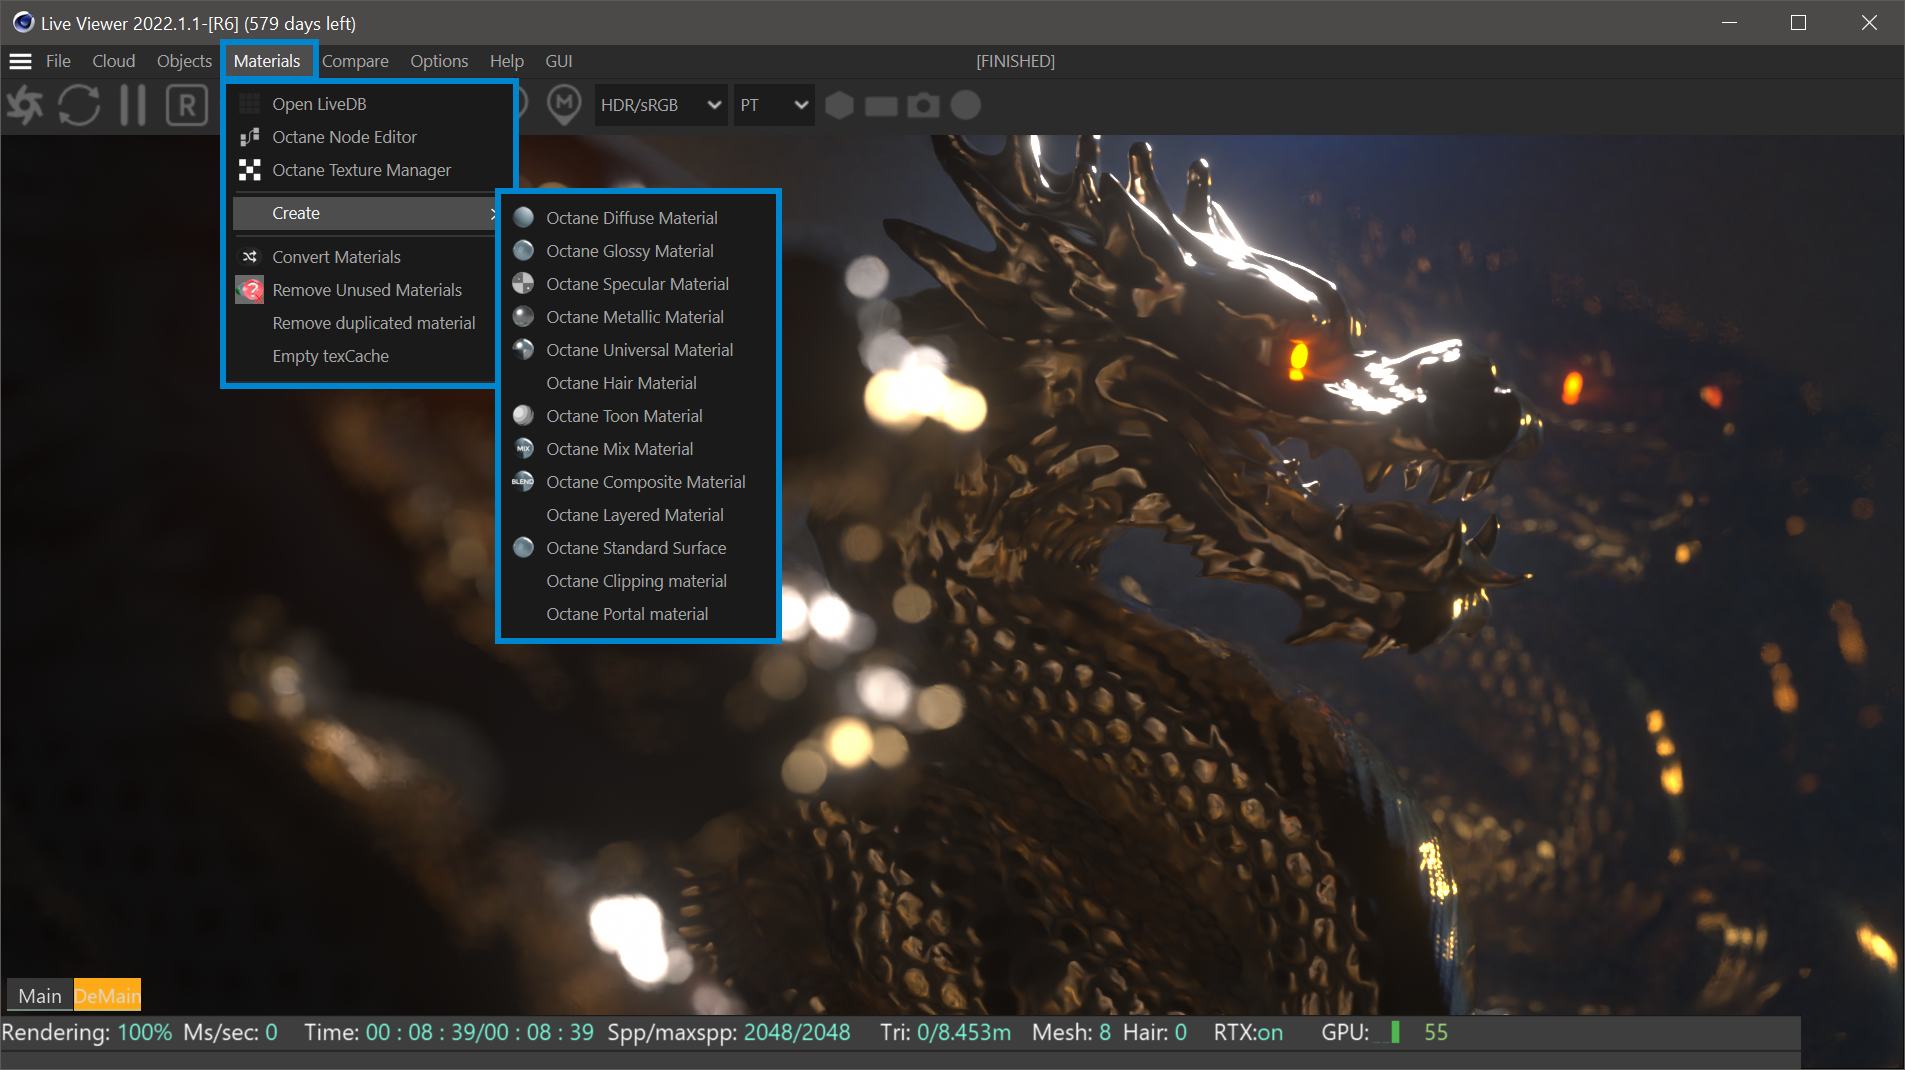Create an Octane Metallic Material
Viewport: 1905px width, 1070px height.
coord(638,317)
